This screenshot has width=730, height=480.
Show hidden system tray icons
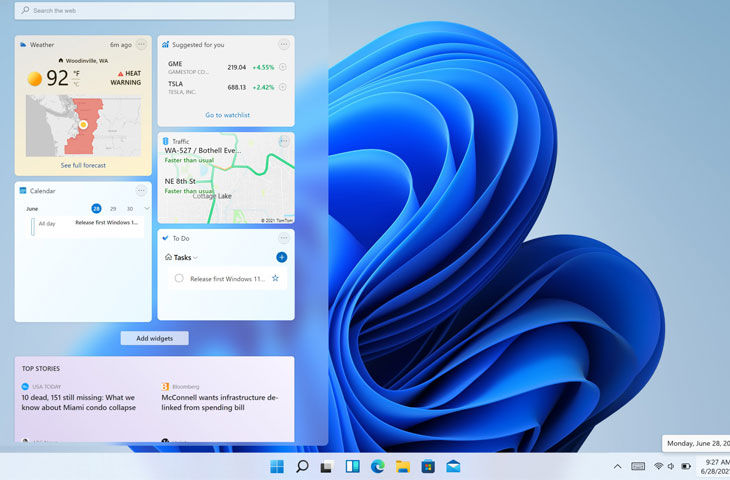617,466
